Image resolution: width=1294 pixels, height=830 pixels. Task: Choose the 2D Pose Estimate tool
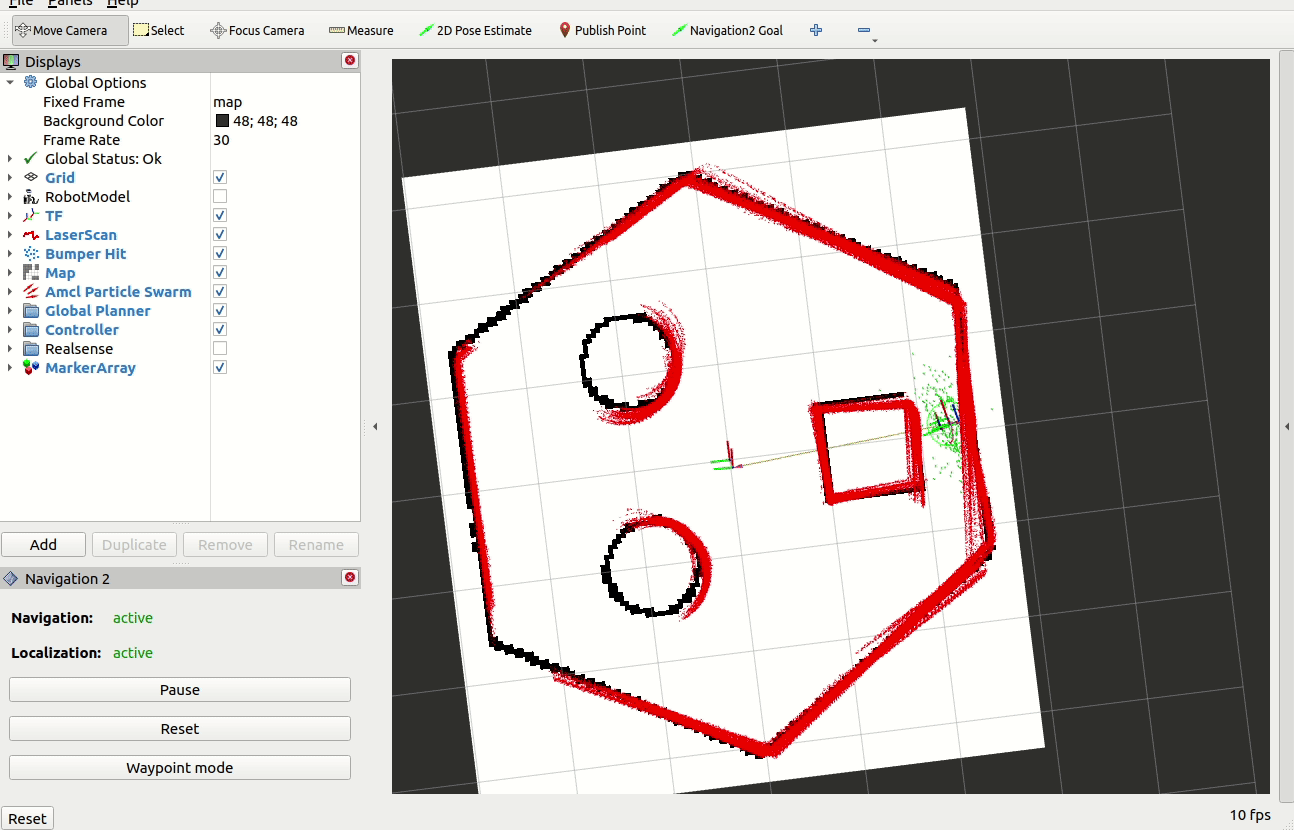click(475, 30)
